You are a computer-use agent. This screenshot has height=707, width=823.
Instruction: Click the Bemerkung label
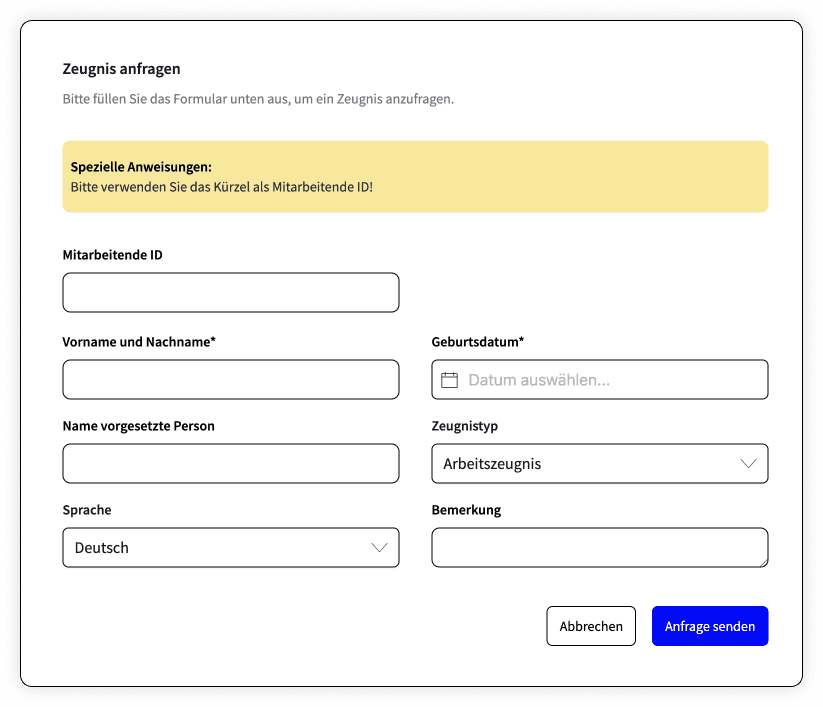click(x=466, y=510)
